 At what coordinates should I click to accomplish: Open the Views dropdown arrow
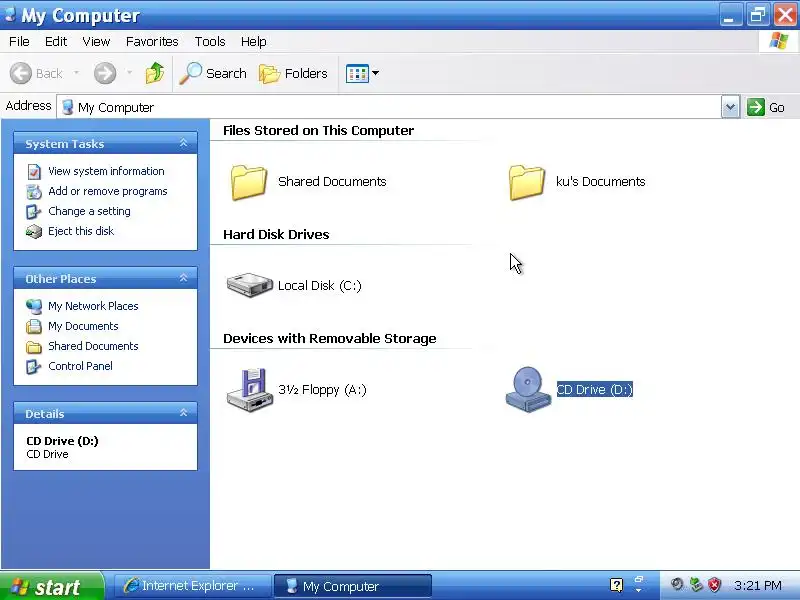click(x=376, y=73)
